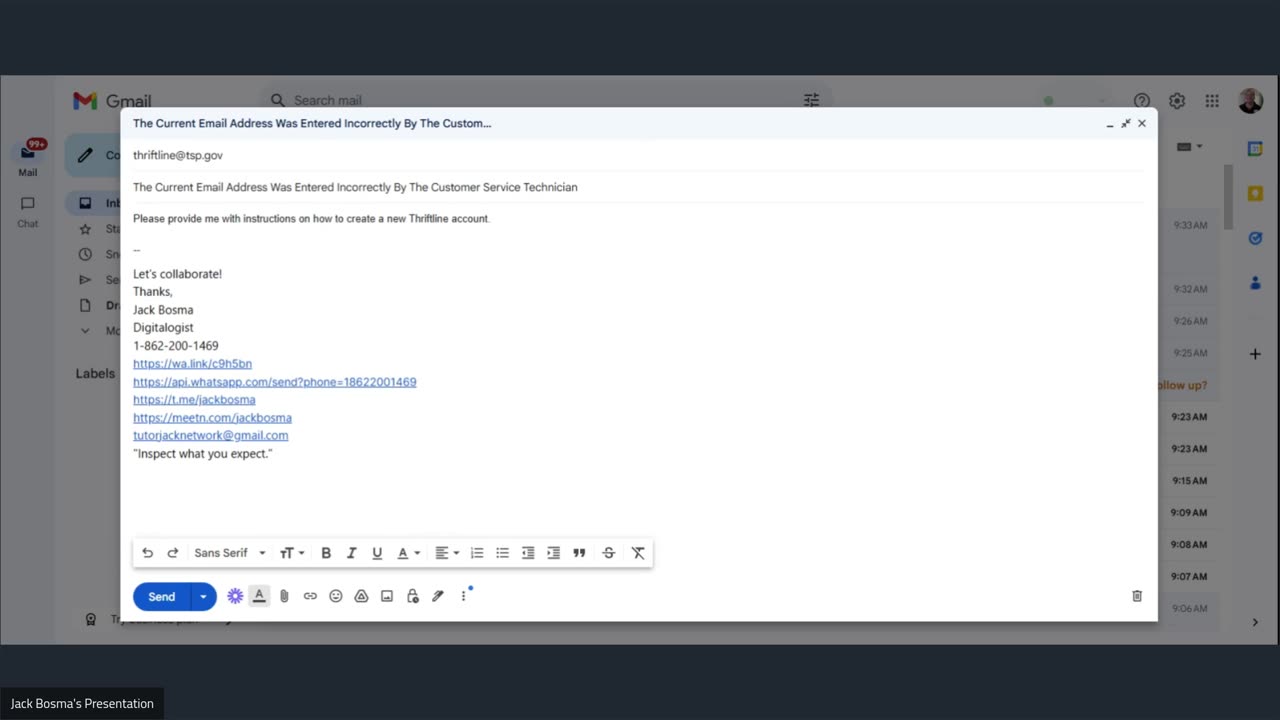Open Contacts side panel icon

(x=1255, y=283)
